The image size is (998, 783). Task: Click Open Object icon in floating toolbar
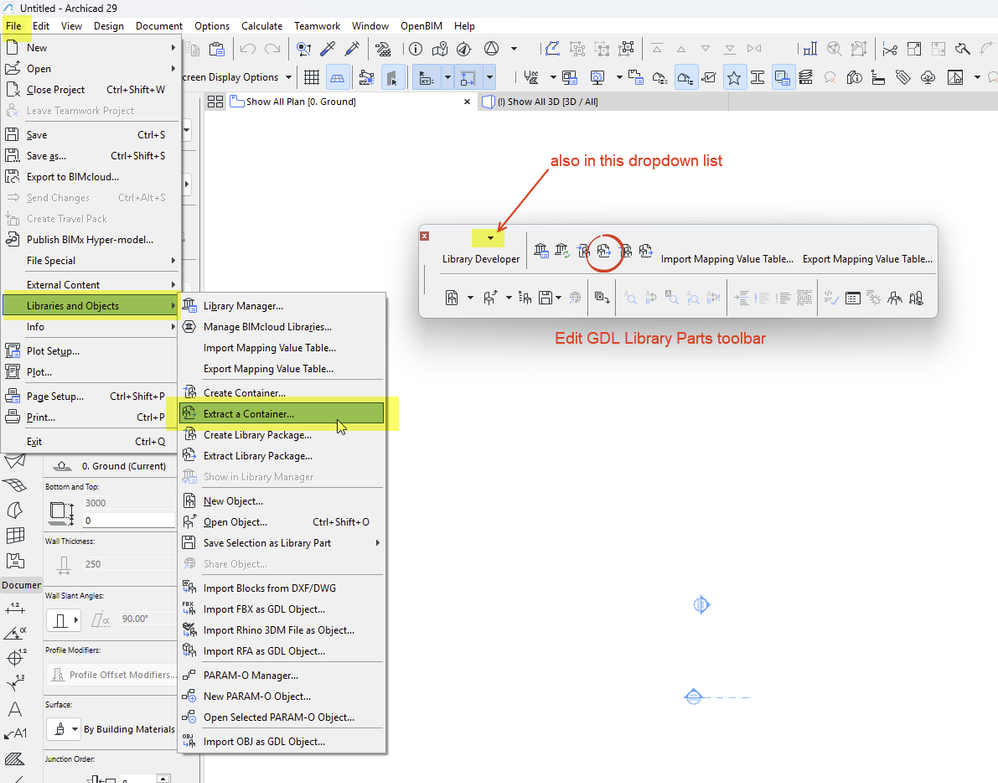coord(490,297)
